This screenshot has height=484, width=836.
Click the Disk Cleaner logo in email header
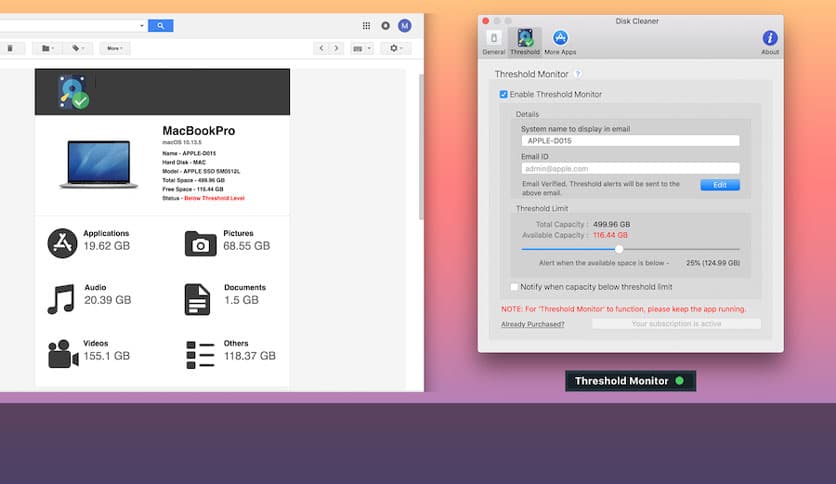[x=74, y=92]
